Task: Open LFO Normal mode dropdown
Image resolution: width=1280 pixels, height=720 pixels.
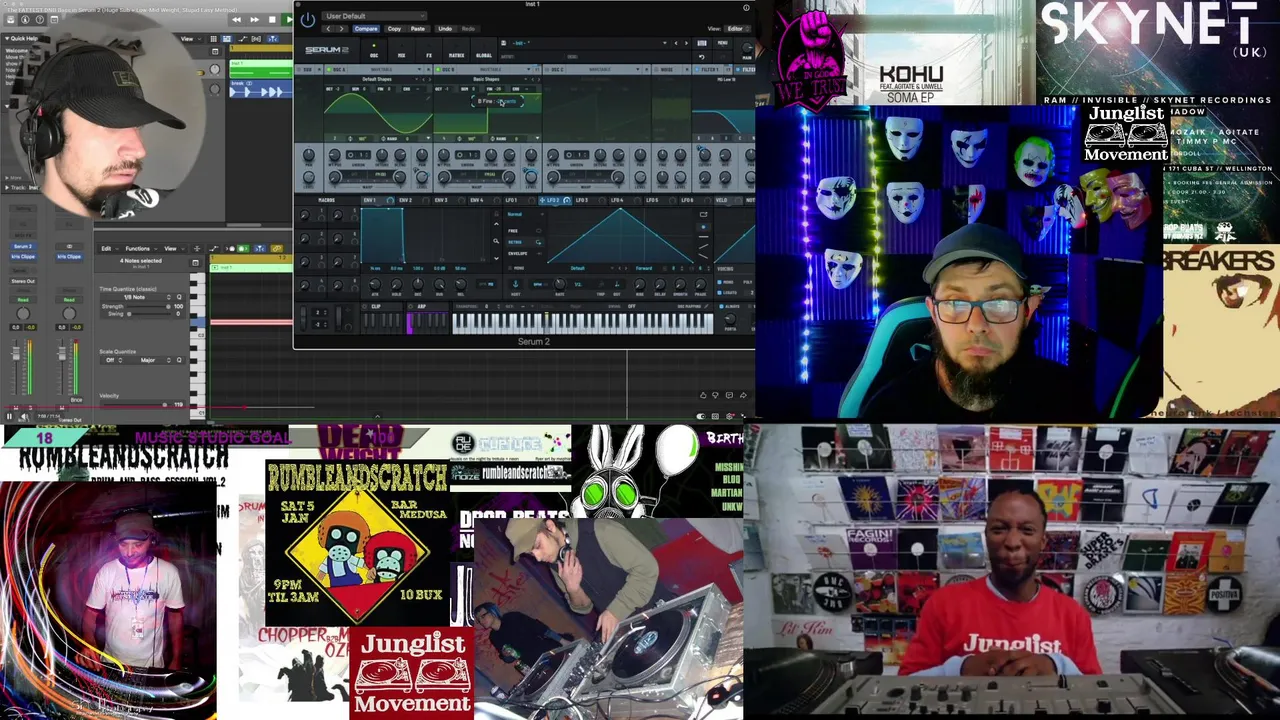Action: 525,214
